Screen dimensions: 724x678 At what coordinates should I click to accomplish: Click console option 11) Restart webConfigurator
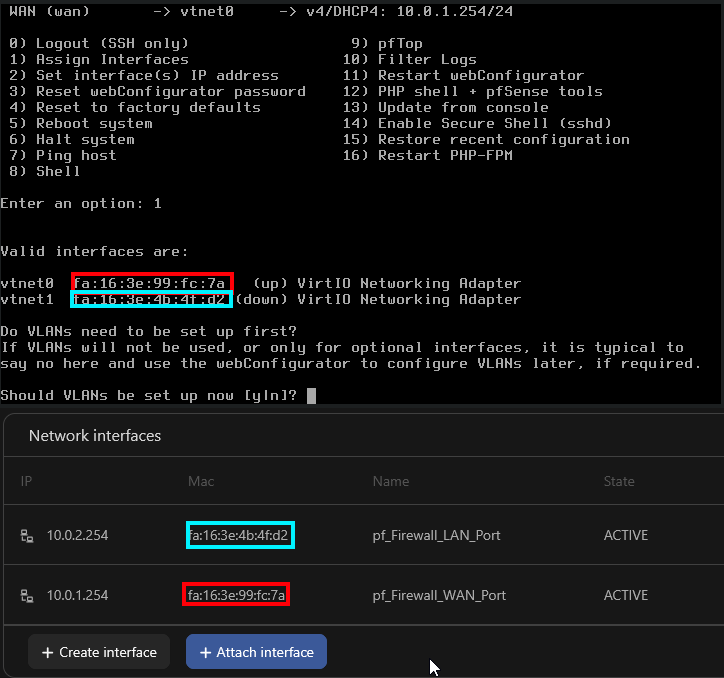point(464,75)
